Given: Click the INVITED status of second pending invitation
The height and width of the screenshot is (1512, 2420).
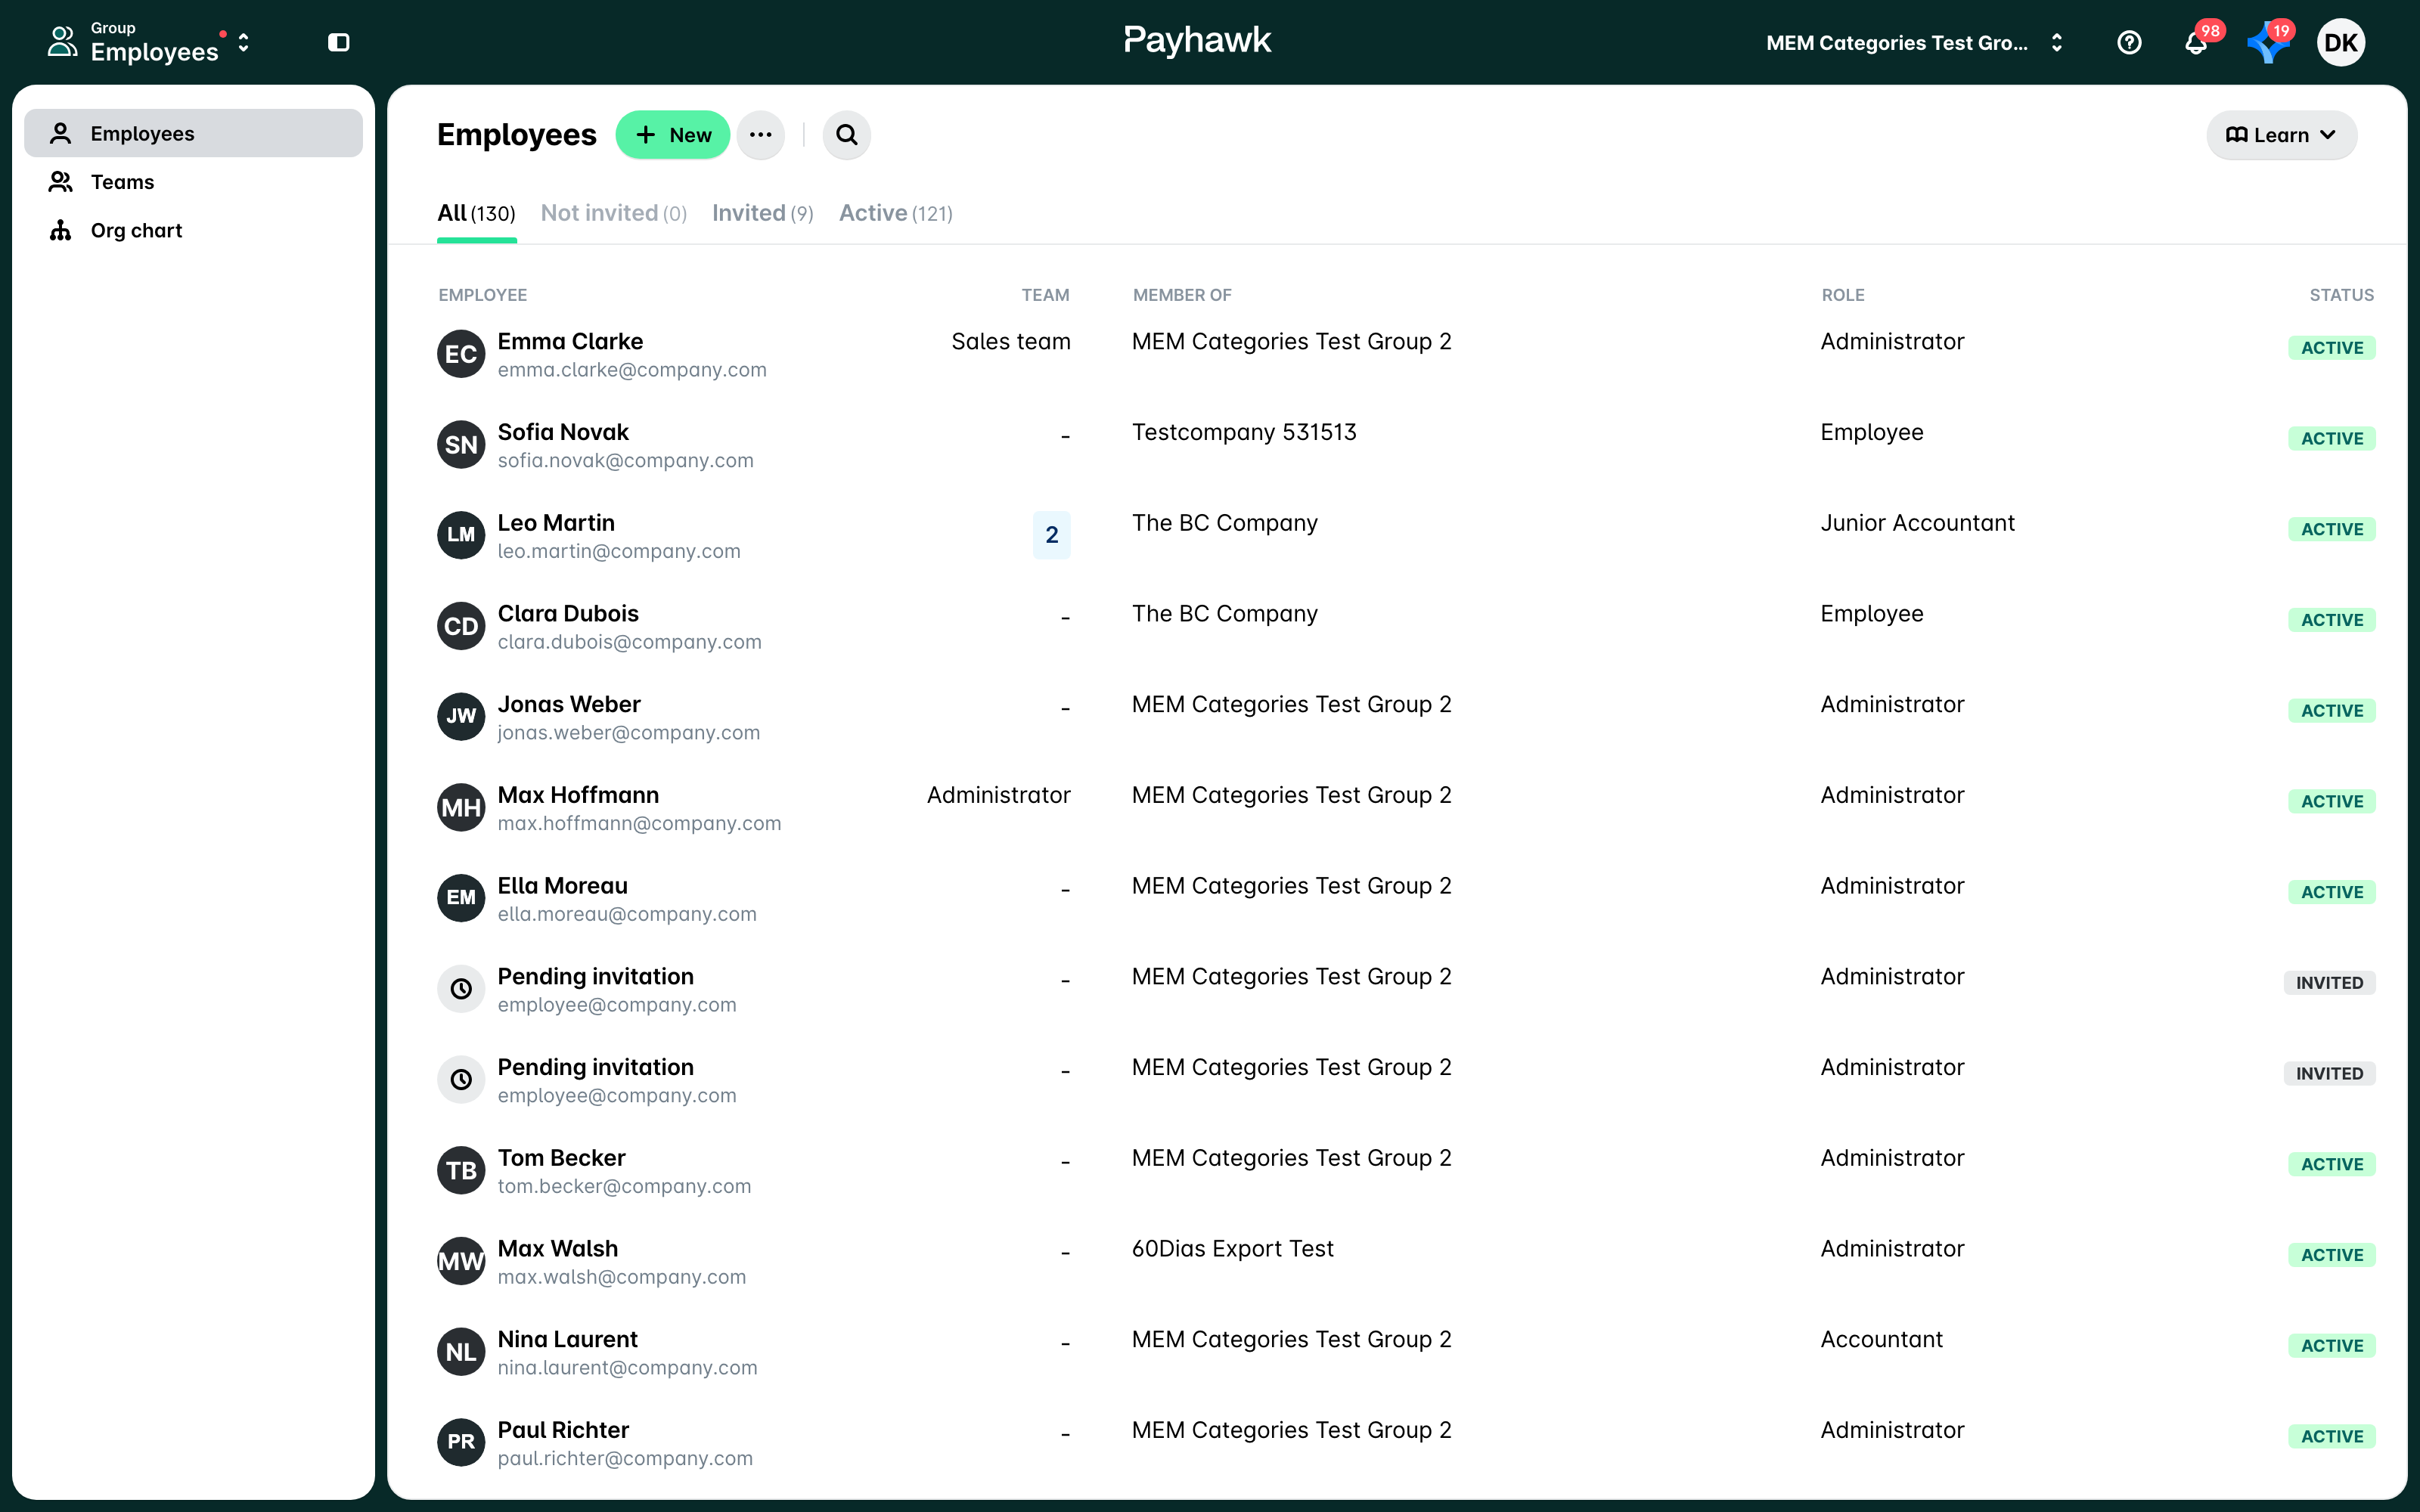Looking at the screenshot, I should (x=2329, y=1073).
